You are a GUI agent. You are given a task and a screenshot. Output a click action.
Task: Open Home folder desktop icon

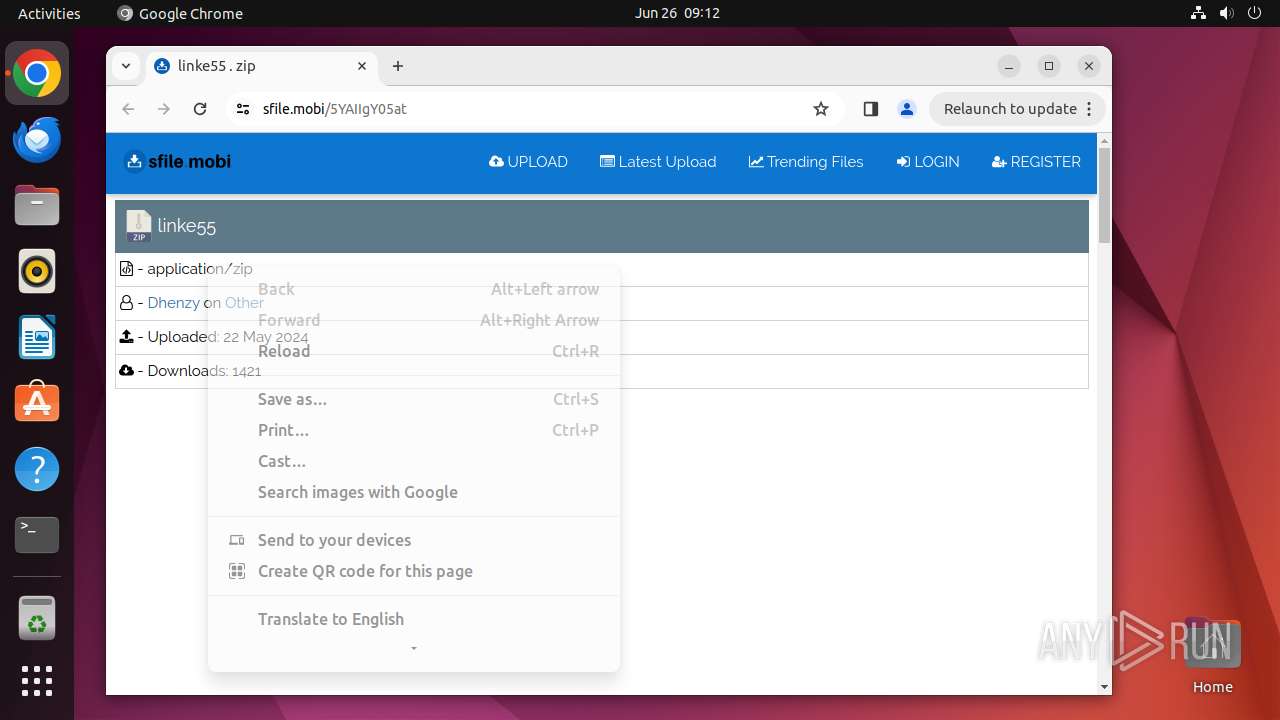pyautogui.click(x=1212, y=655)
